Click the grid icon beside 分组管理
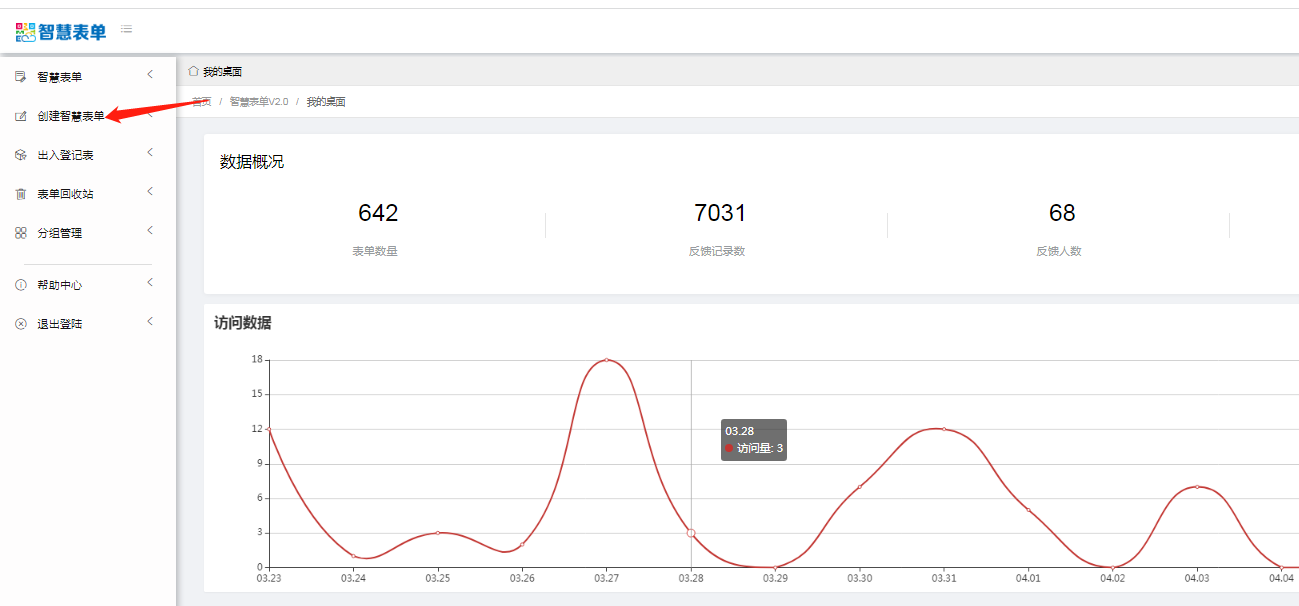Image resolution: width=1299 pixels, height=606 pixels. click(x=21, y=233)
